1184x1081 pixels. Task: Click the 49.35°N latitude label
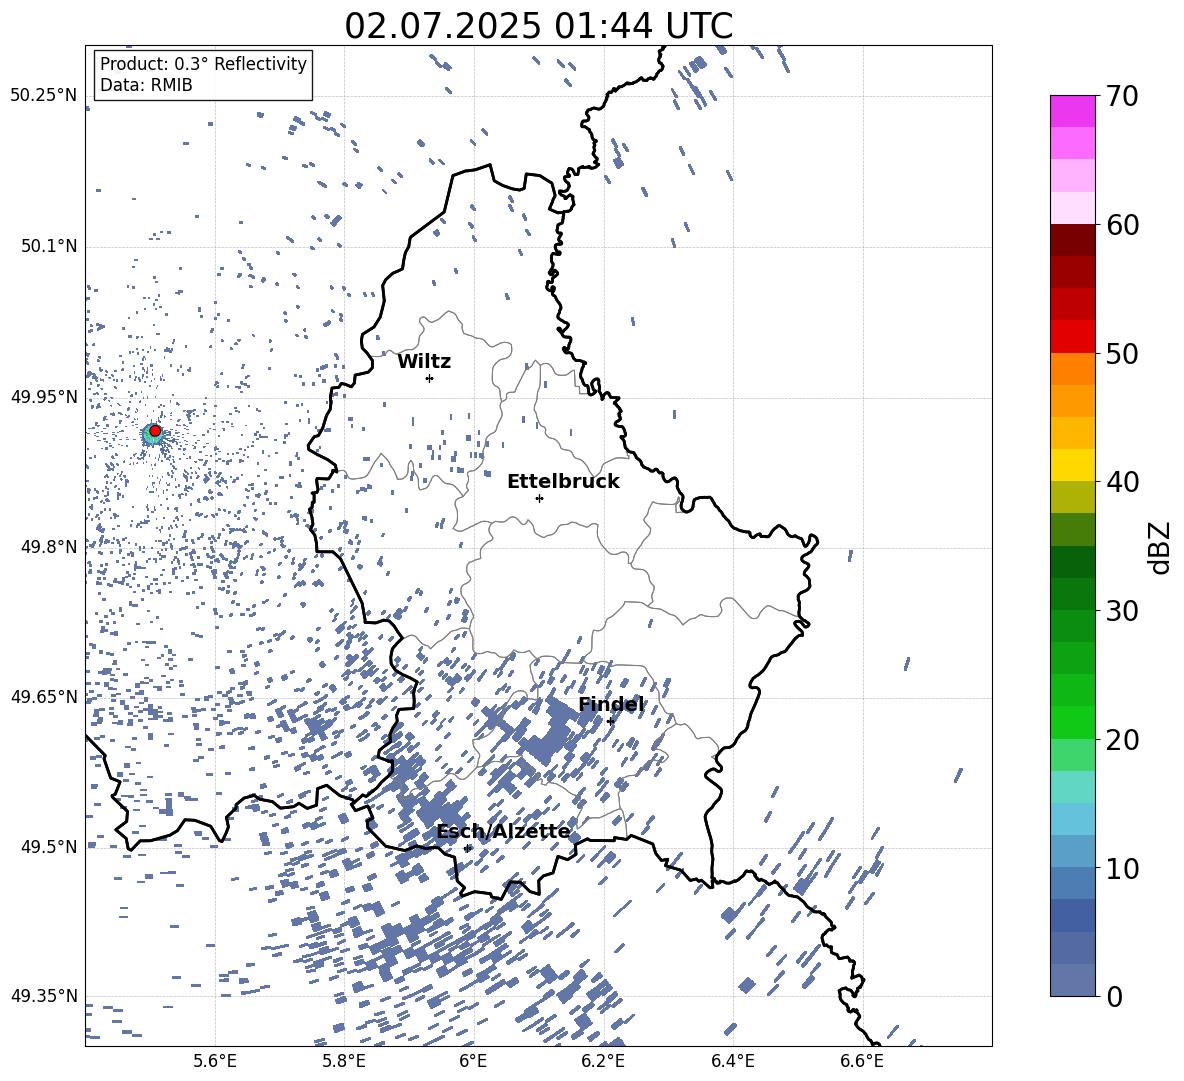coord(45,996)
